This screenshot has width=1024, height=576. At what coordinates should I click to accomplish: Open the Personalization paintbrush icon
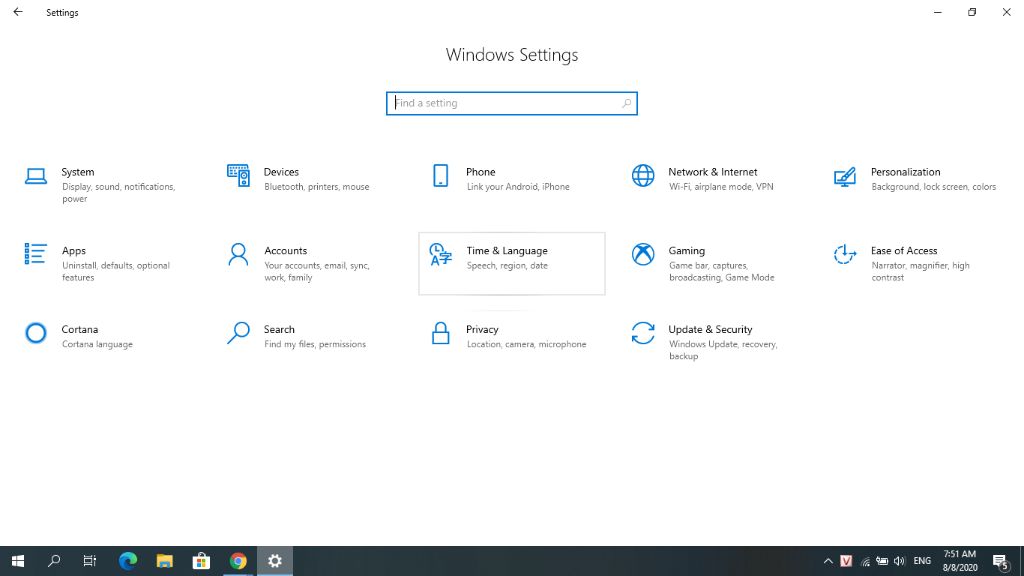tap(845, 176)
